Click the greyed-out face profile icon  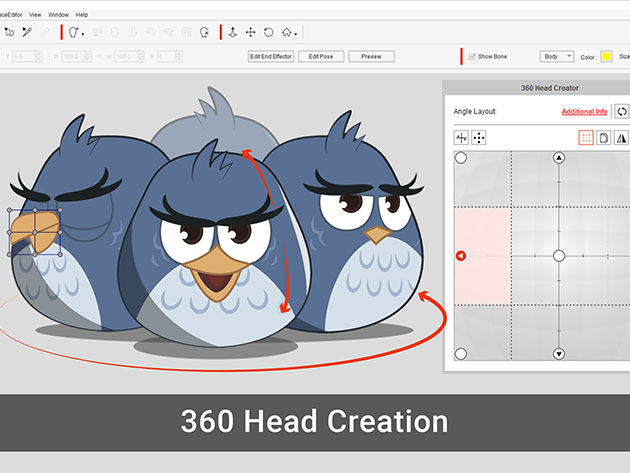[115, 32]
